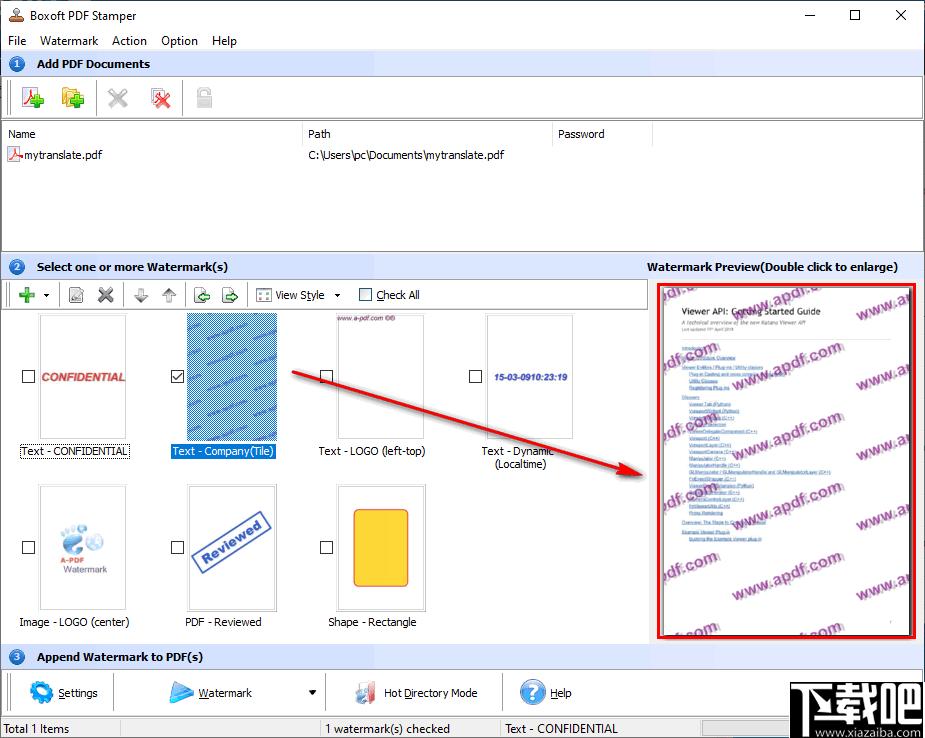Open the Help menu in the menu bar

(x=224, y=41)
